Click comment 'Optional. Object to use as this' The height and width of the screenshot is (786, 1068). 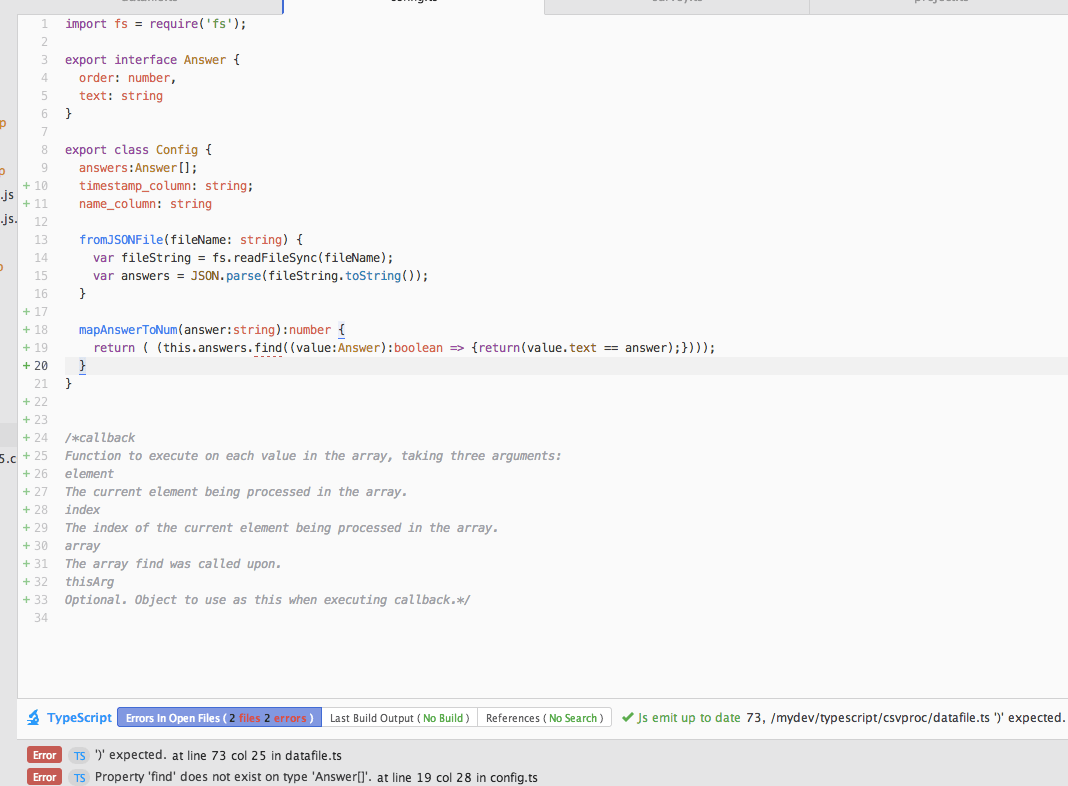[173, 600]
